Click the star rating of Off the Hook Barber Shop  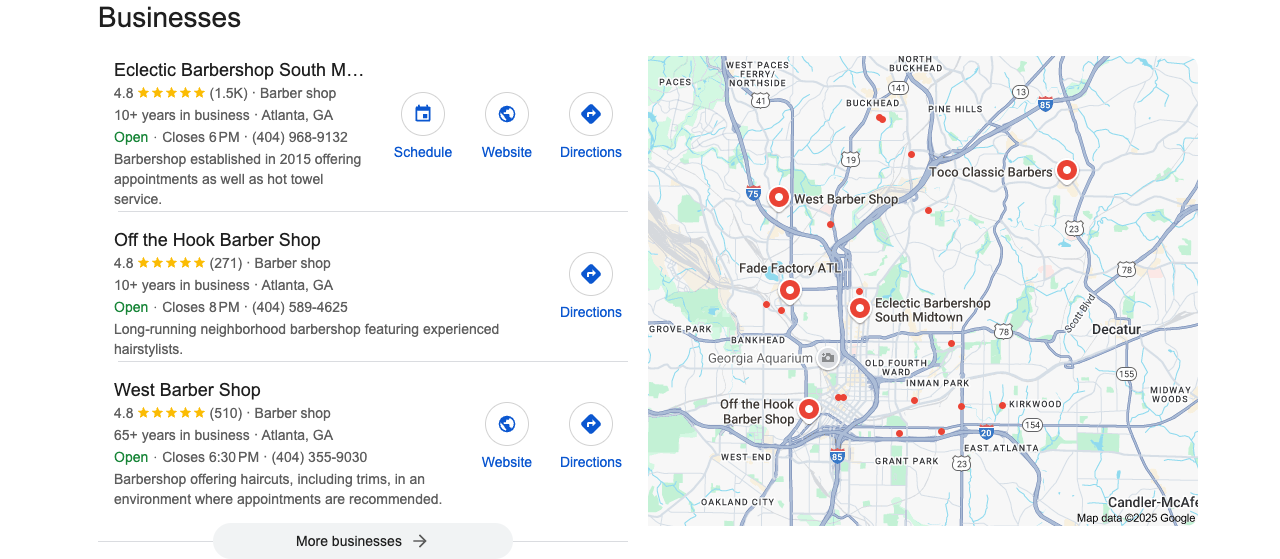click(x=171, y=263)
